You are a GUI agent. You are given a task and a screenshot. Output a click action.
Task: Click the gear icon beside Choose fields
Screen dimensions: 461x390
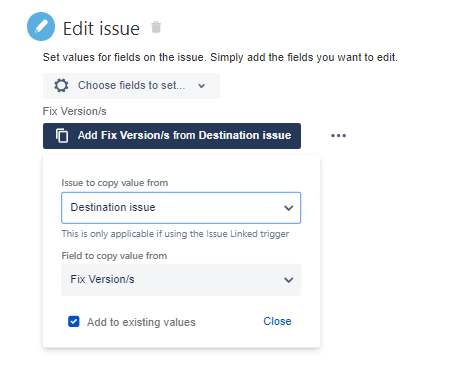(x=61, y=85)
